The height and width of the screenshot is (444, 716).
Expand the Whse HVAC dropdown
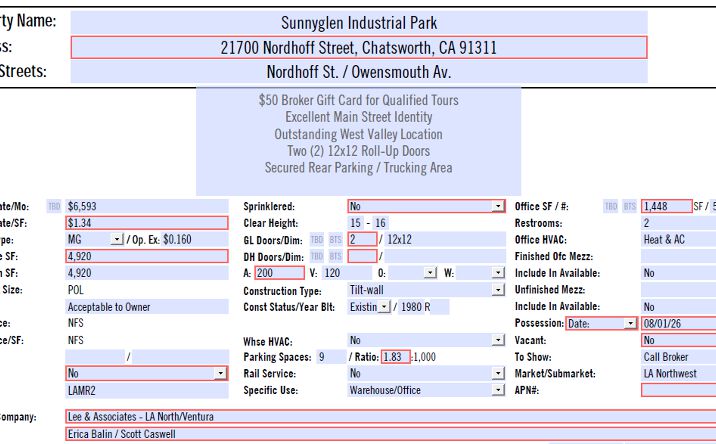coord(498,340)
